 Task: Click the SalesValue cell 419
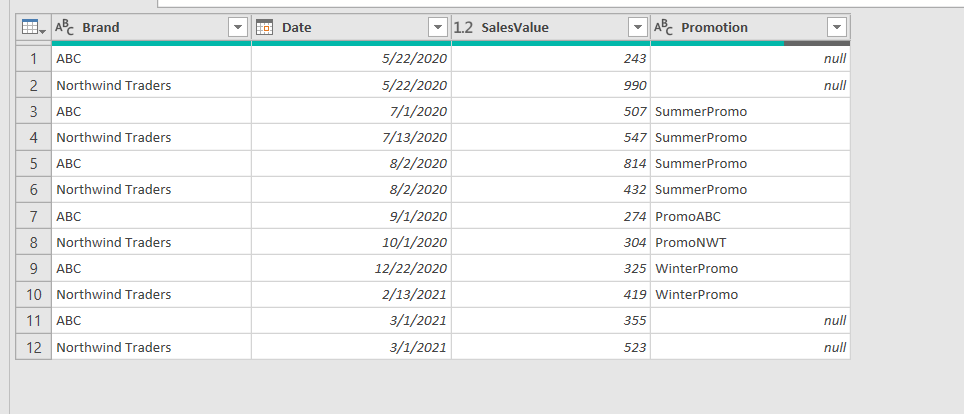[551, 295]
